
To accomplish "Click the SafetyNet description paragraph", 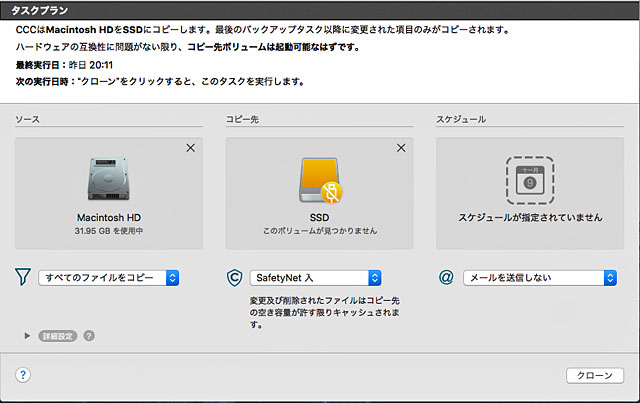I will [324, 312].
